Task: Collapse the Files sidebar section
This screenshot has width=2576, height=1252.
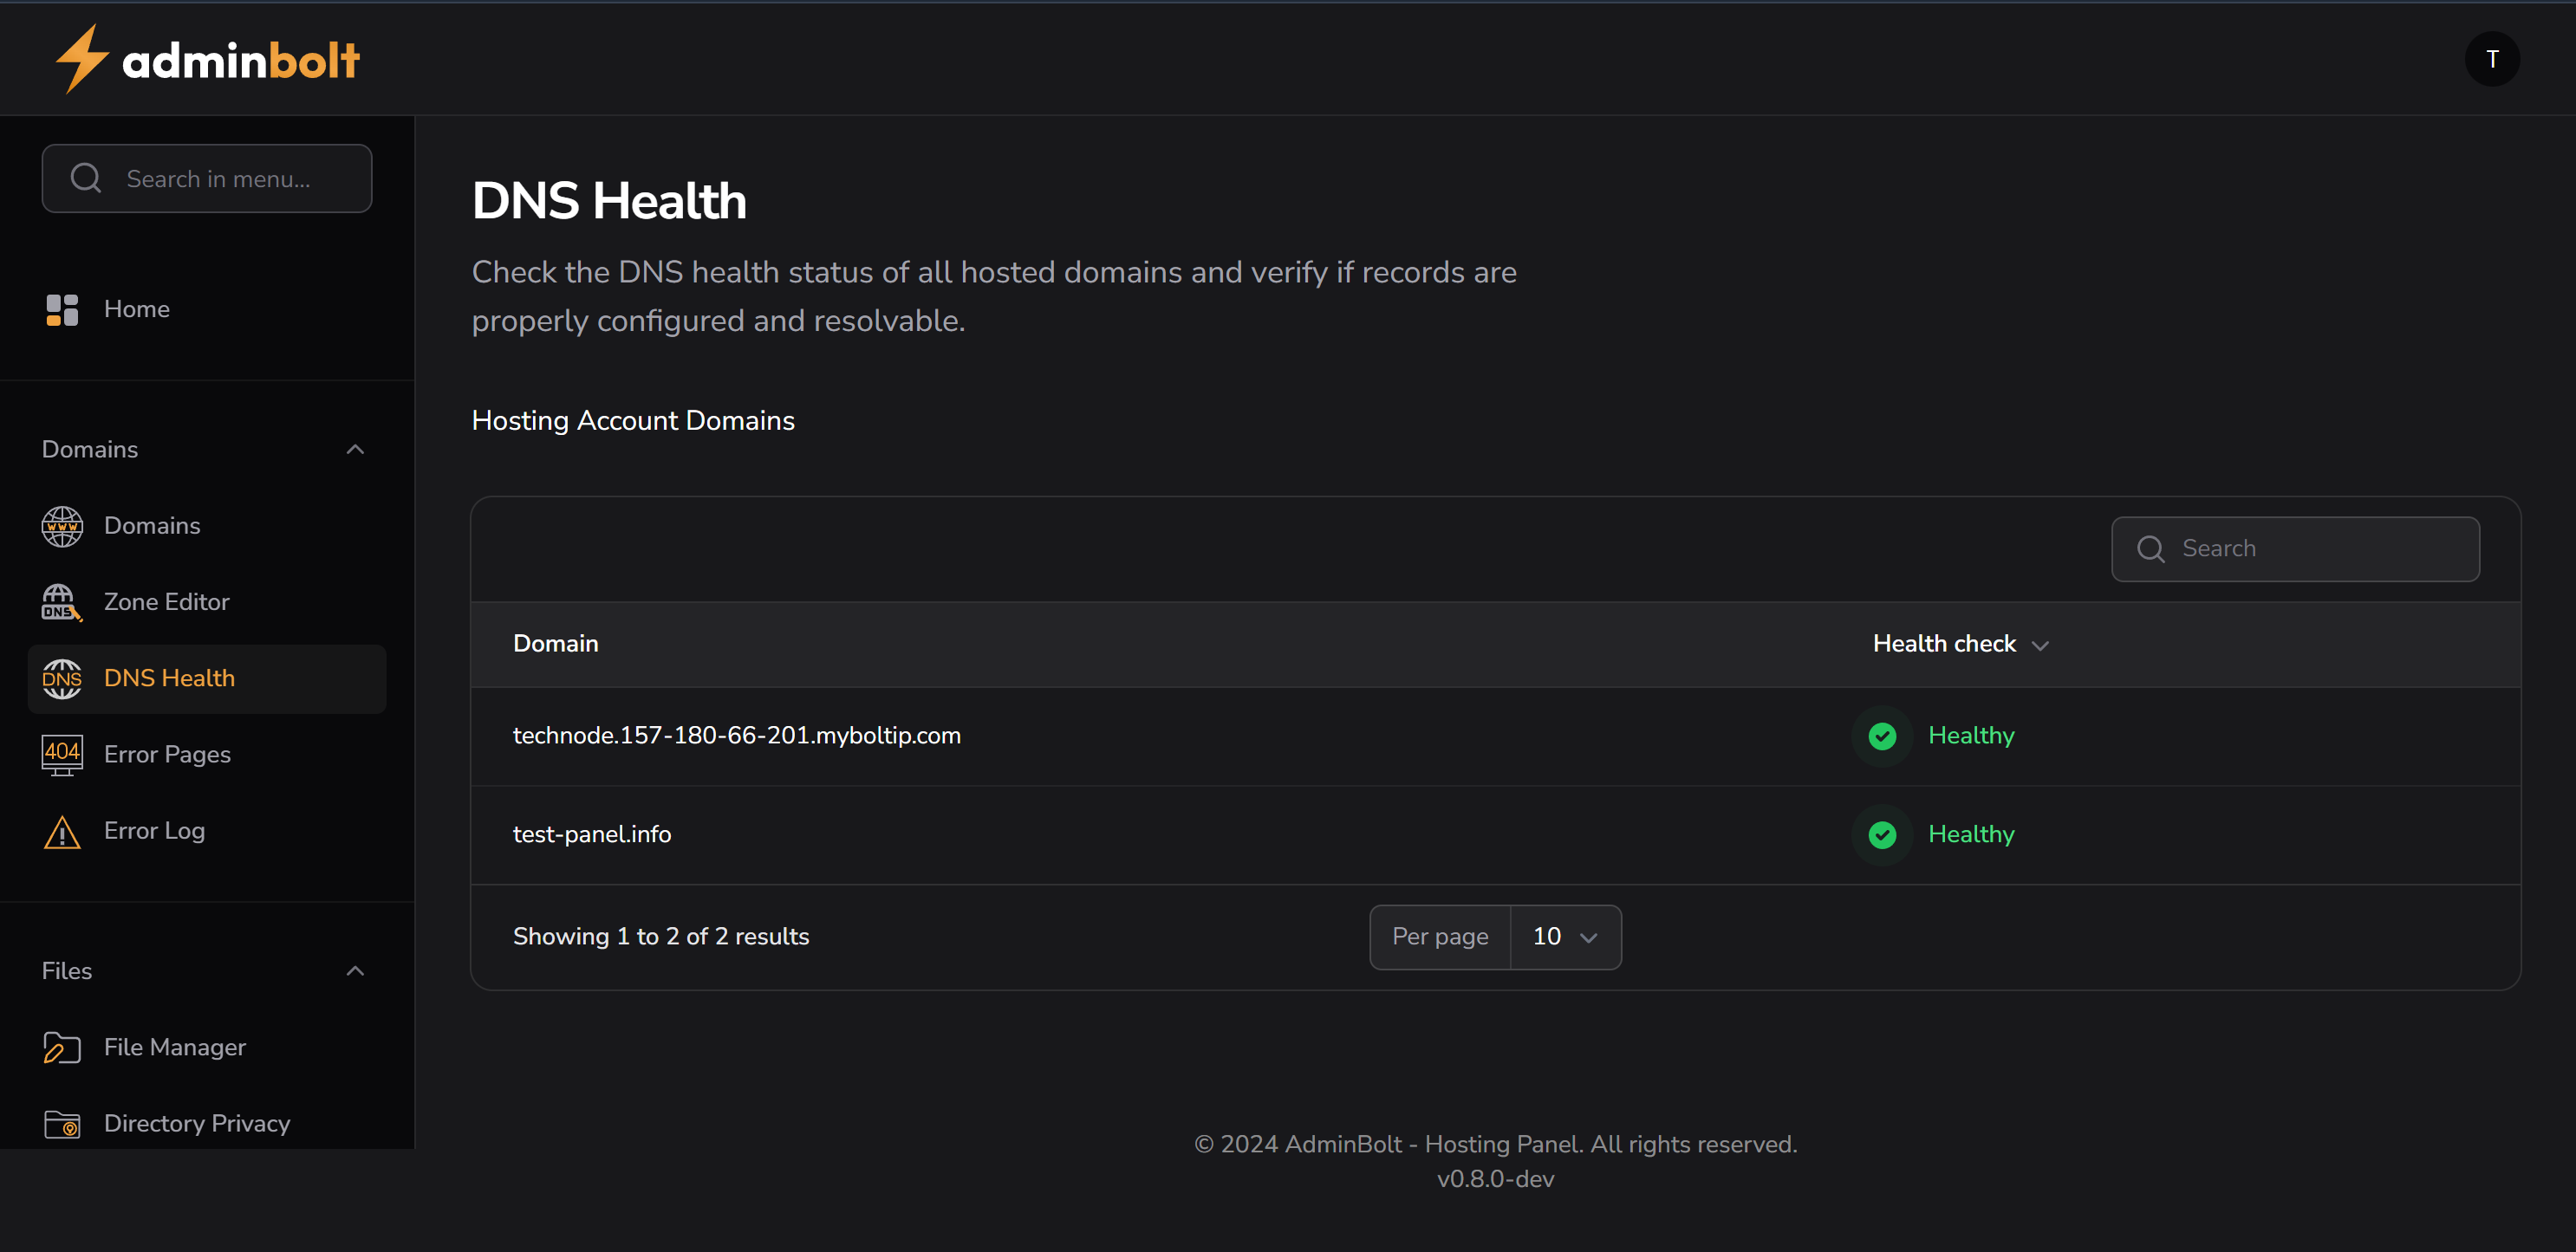Action: [355, 970]
